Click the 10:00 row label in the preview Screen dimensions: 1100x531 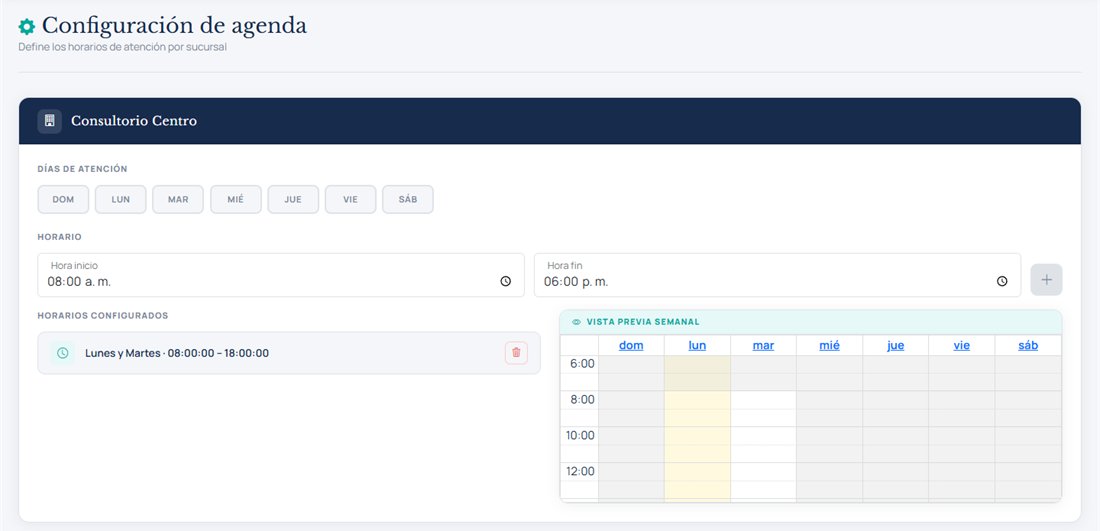tap(580, 436)
